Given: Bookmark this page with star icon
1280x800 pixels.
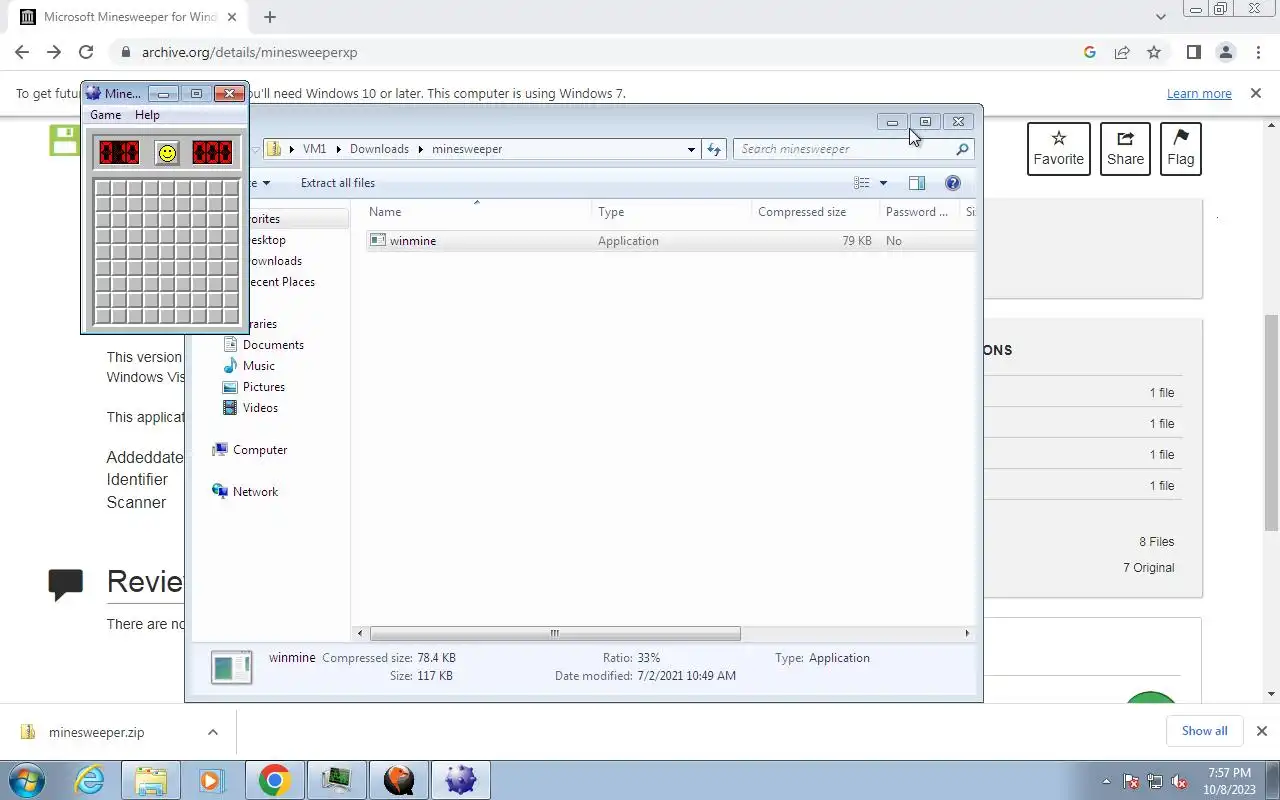Looking at the screenshot, I should click(x=1154, y=52).
